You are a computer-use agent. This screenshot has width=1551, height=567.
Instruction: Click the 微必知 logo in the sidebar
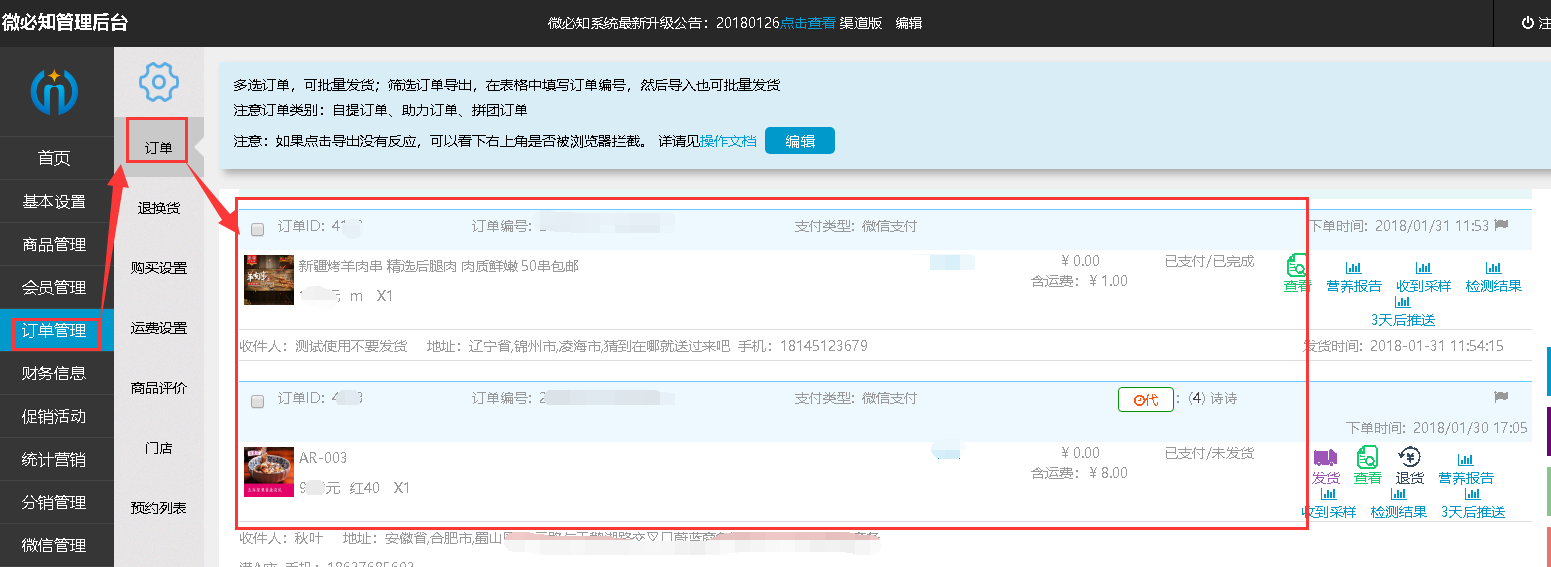click(x=54, y=91)
